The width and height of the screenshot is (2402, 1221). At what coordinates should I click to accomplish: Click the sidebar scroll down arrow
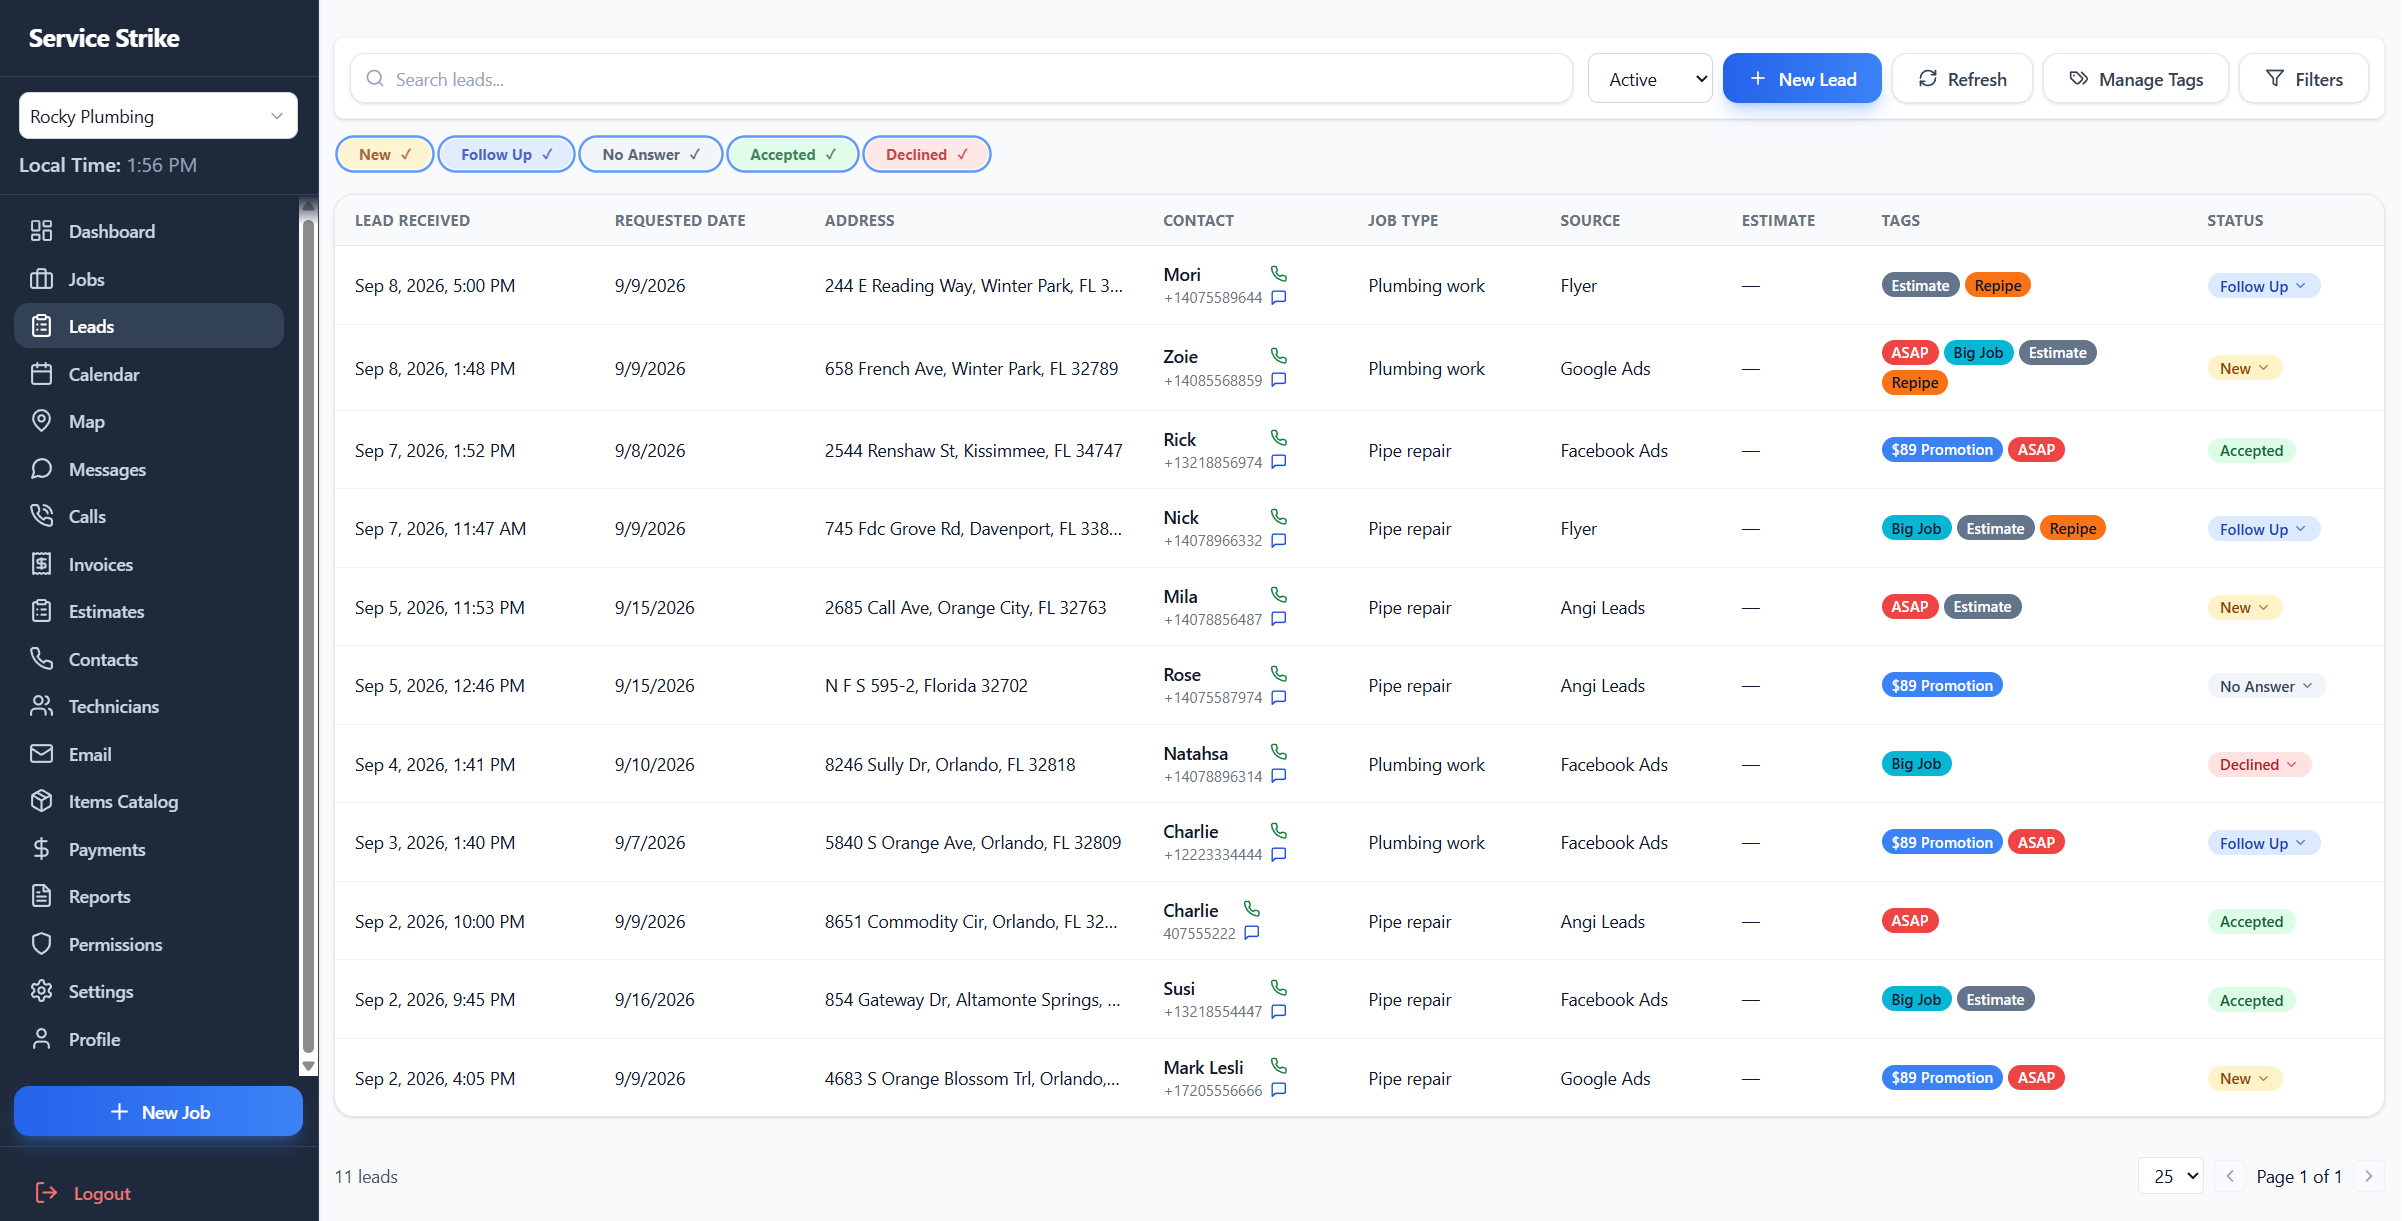[x=308, y=1067]
